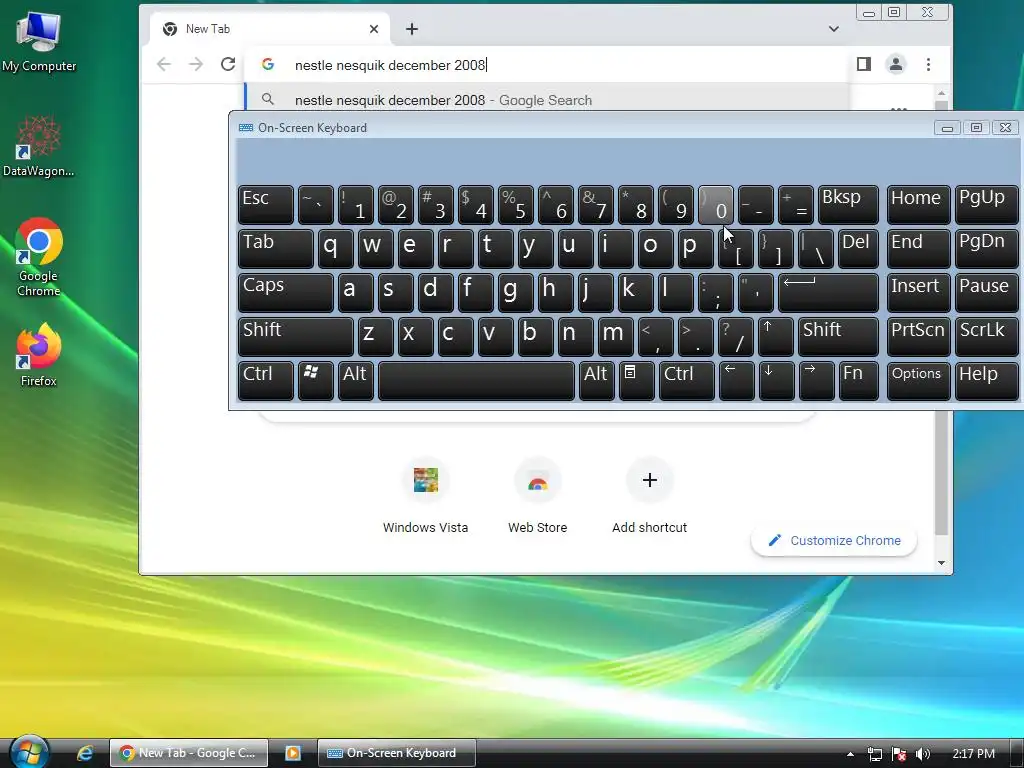Choose the 'nestle nesquik december 2008' Google Search suggestion
The height and width of the screenshot is (768, 1024).
click(547, 100)
